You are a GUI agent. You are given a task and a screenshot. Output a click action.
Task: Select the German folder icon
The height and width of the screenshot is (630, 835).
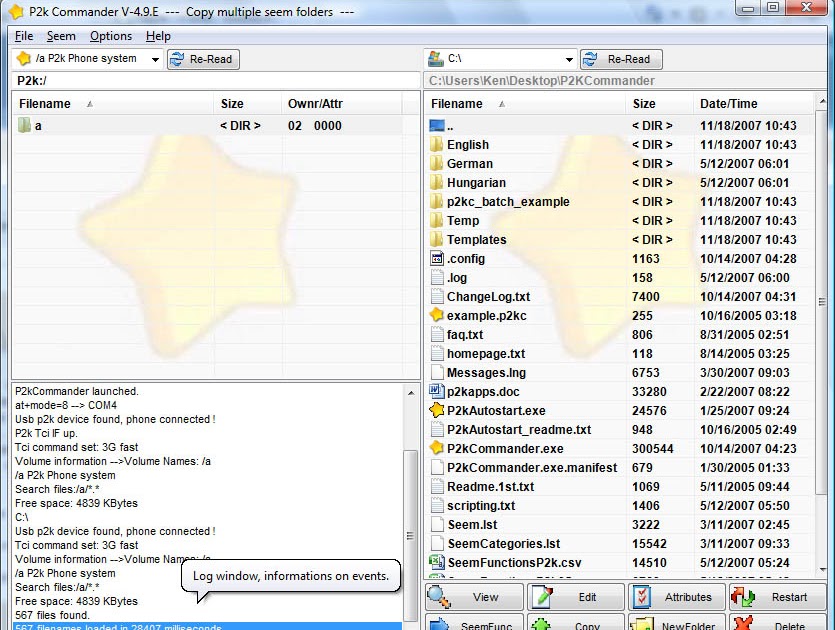(x=436, y=163)
